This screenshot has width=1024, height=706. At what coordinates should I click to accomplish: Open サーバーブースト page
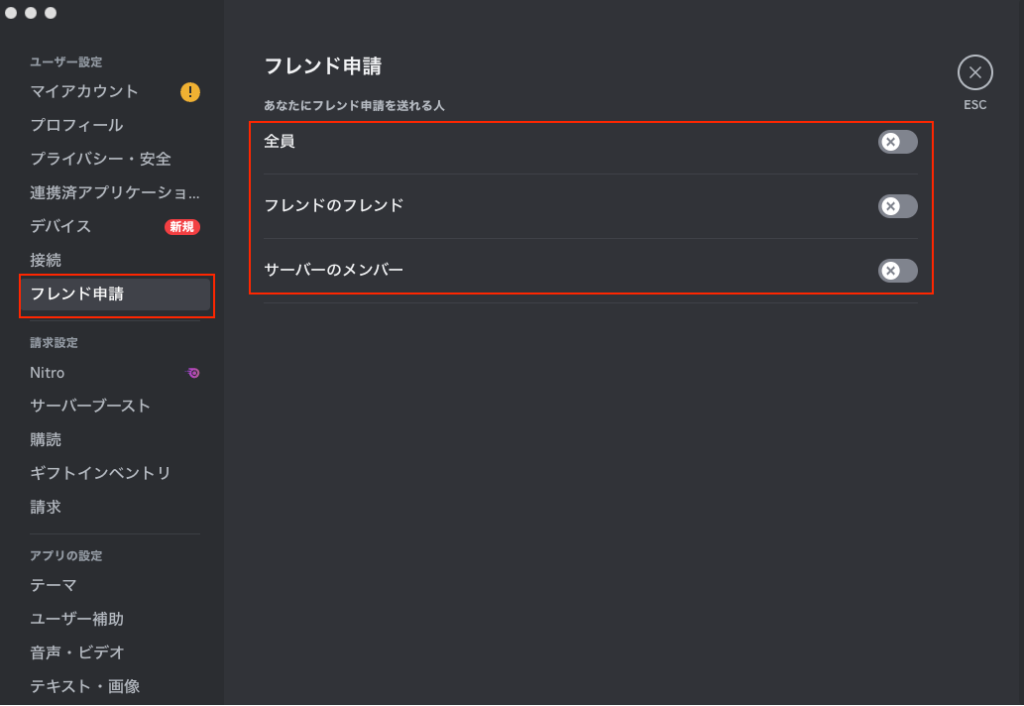pyautogui.click(x=90, y=406)
